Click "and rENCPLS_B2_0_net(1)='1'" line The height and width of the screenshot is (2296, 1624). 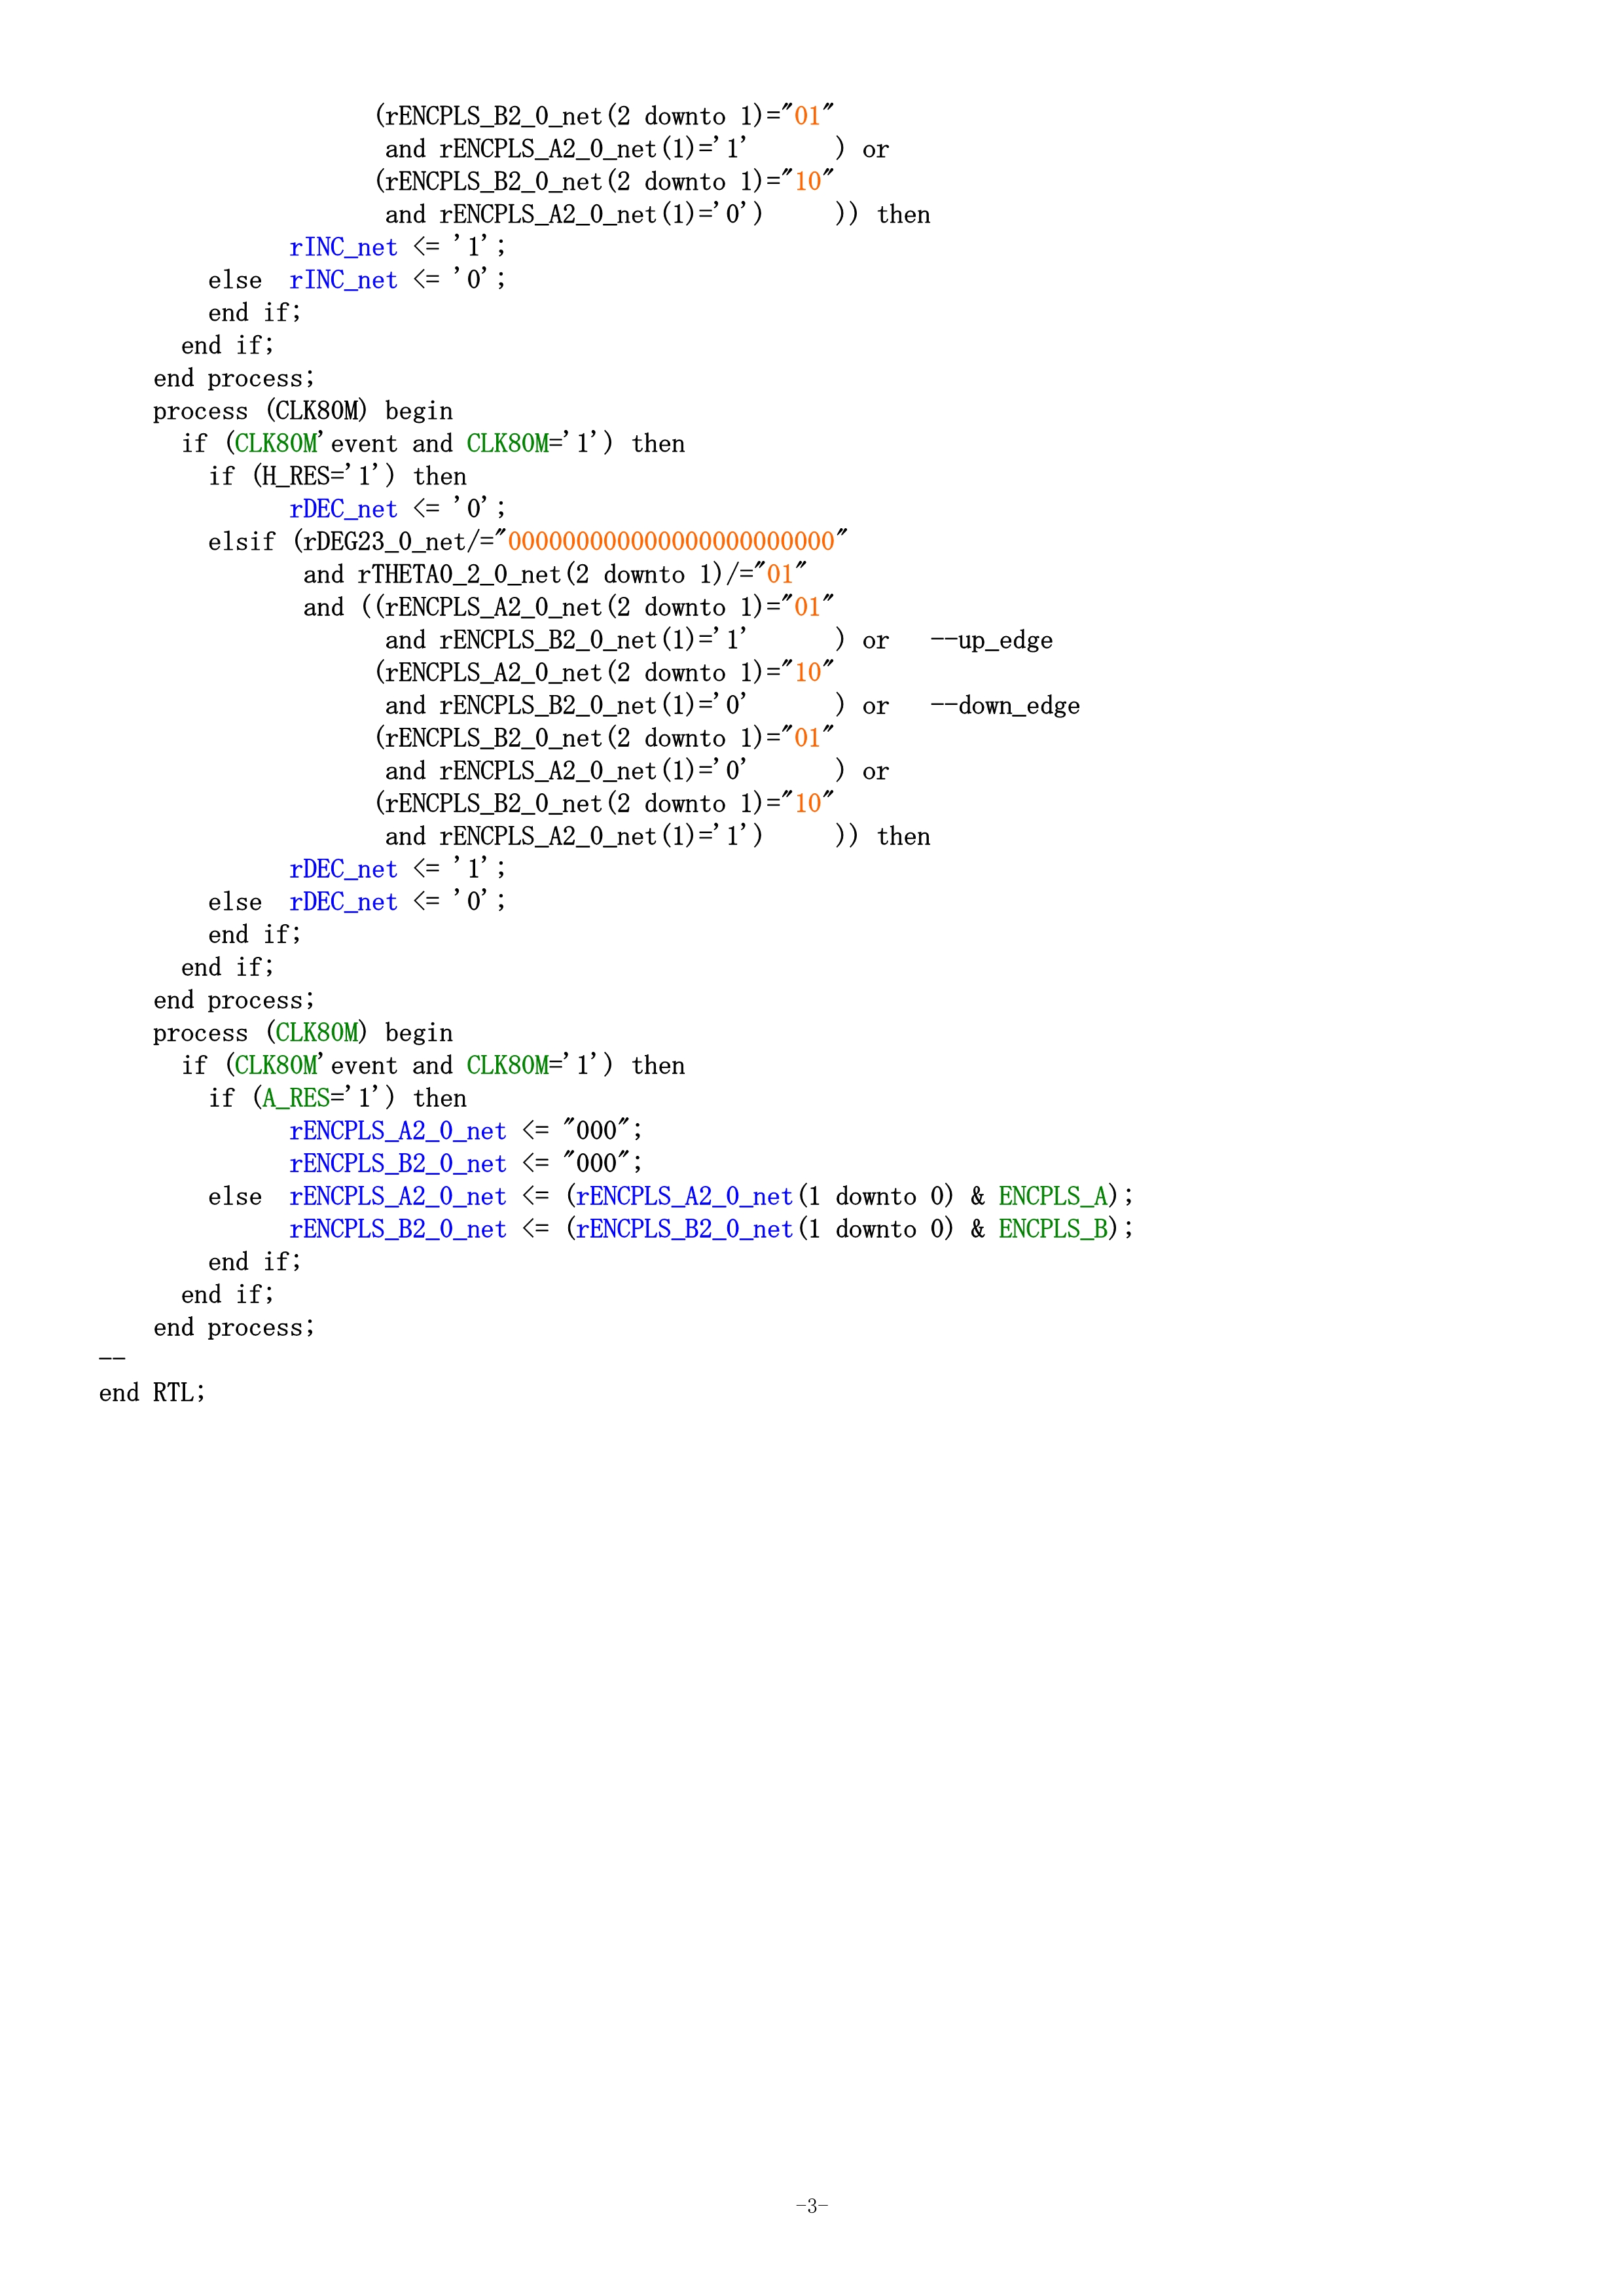(566, 640)
